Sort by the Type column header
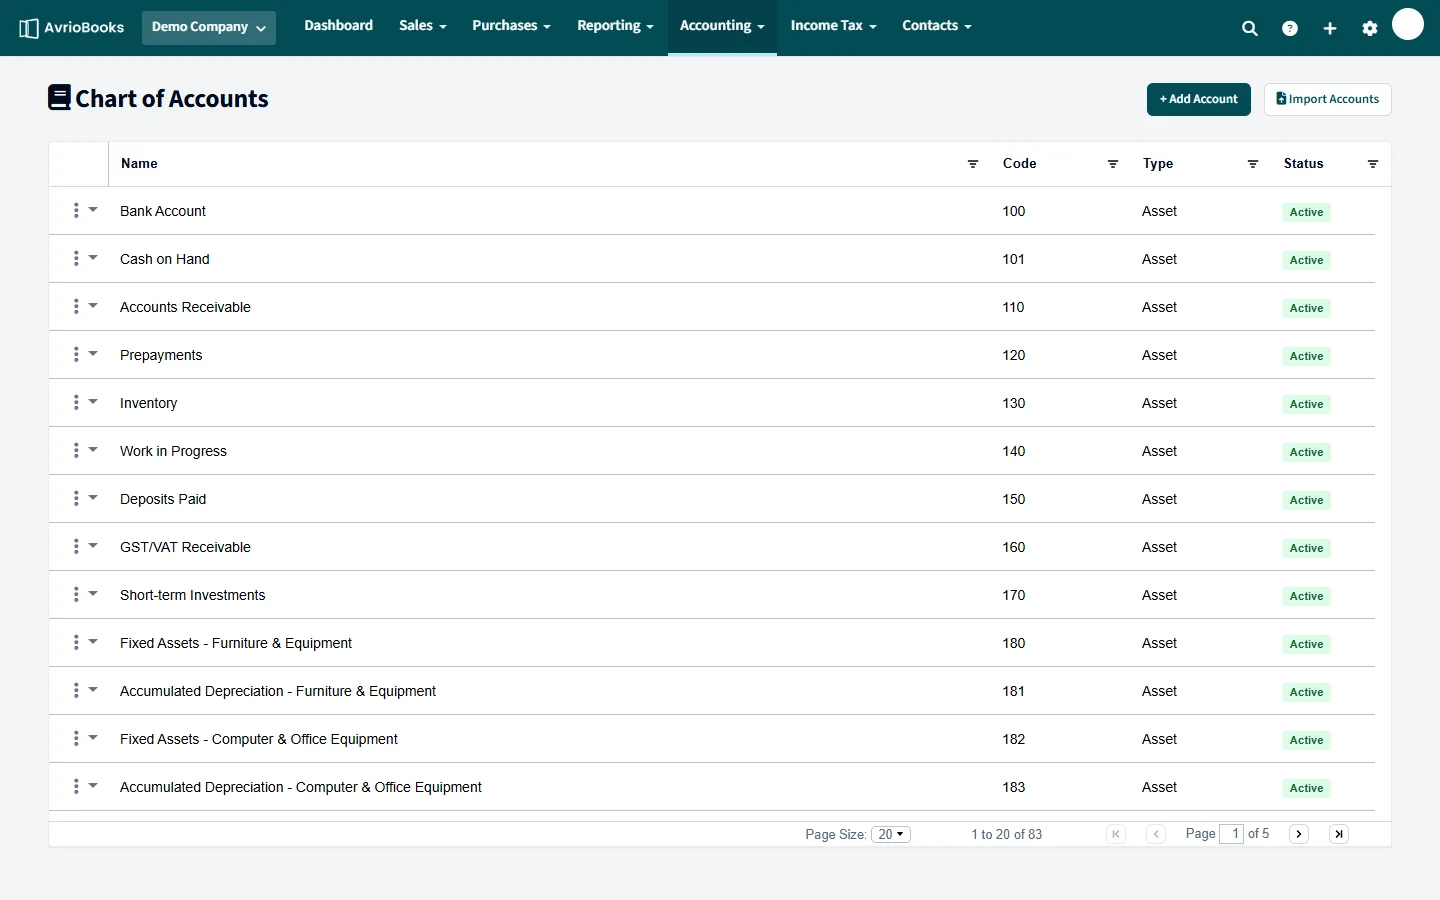This screenshot has height=900, width=1440. tap(1158, 164)
